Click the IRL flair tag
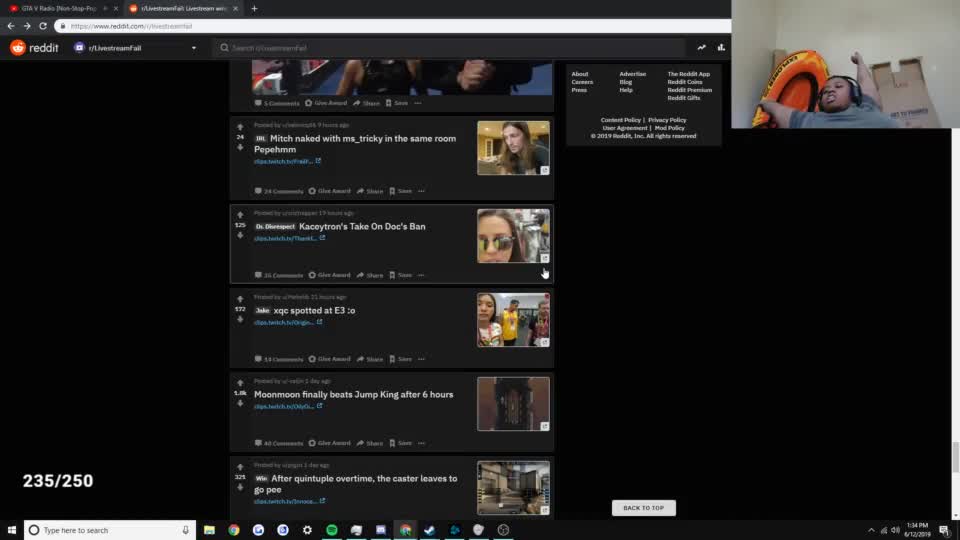 (x=261, y=139)
